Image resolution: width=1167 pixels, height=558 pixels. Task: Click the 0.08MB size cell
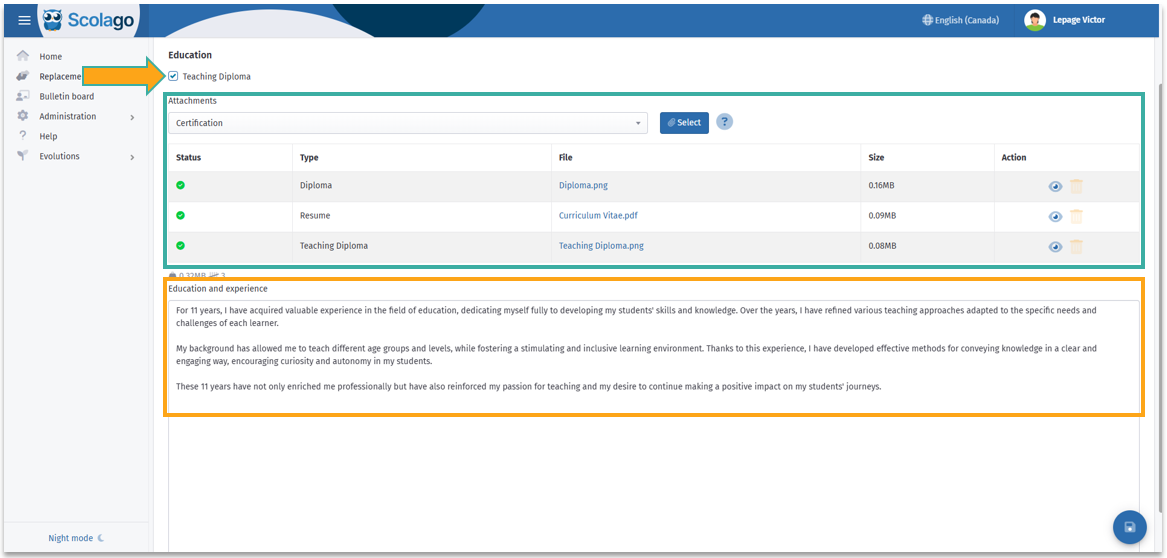(882, 246)
